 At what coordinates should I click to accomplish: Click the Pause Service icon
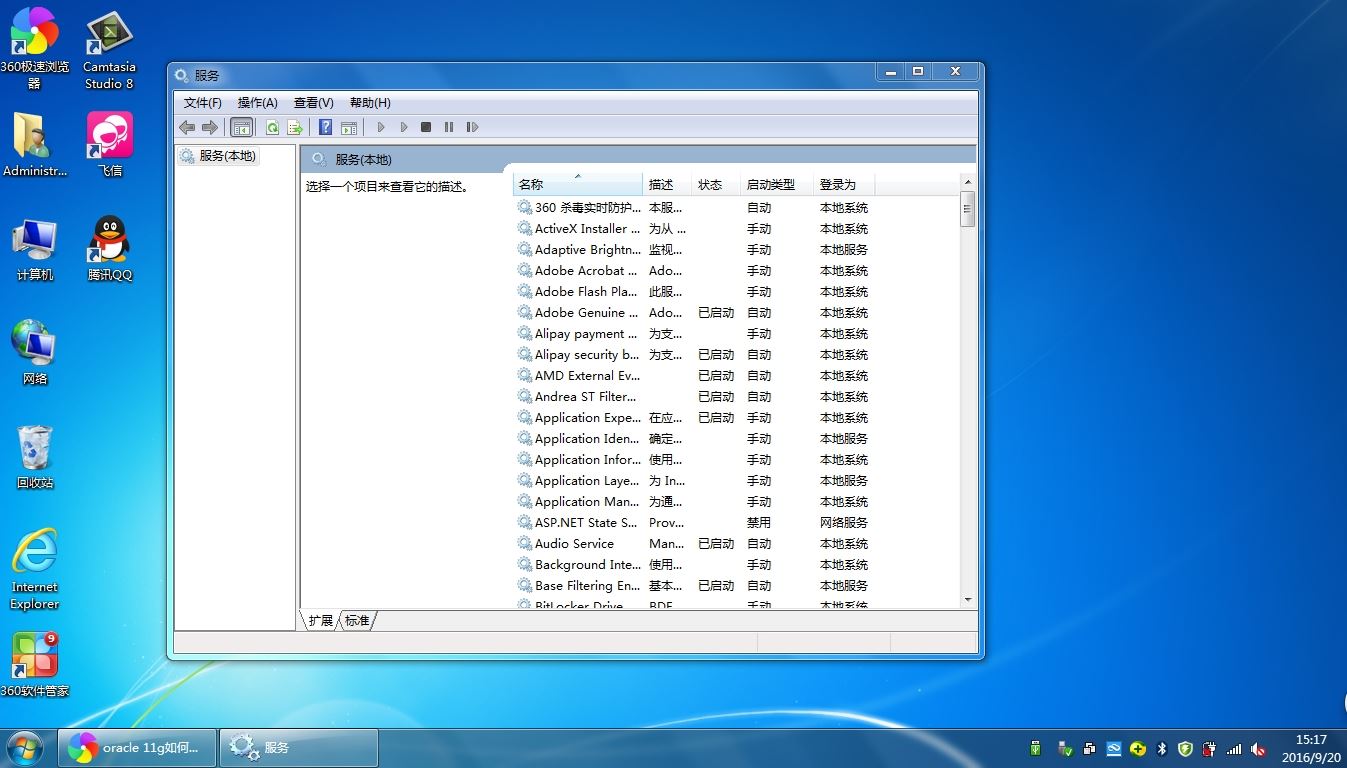[x=449, y=127]
